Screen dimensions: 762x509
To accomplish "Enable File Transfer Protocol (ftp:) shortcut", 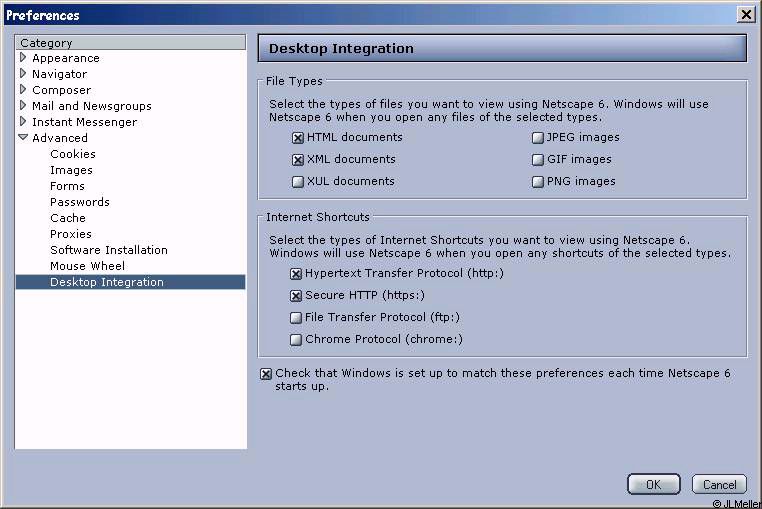I will click(x=296, y=318).
